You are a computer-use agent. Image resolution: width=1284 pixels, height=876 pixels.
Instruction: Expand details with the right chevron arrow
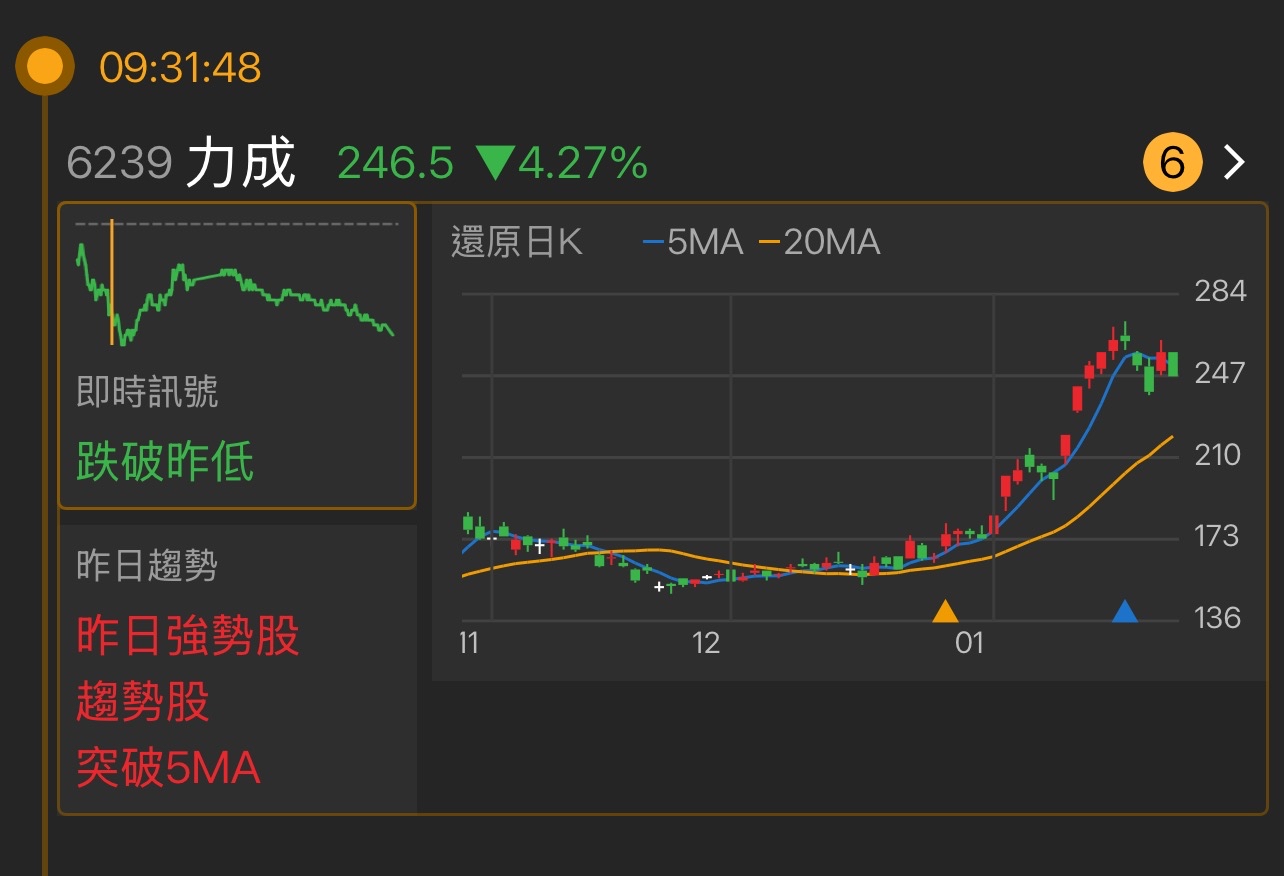1232,162
